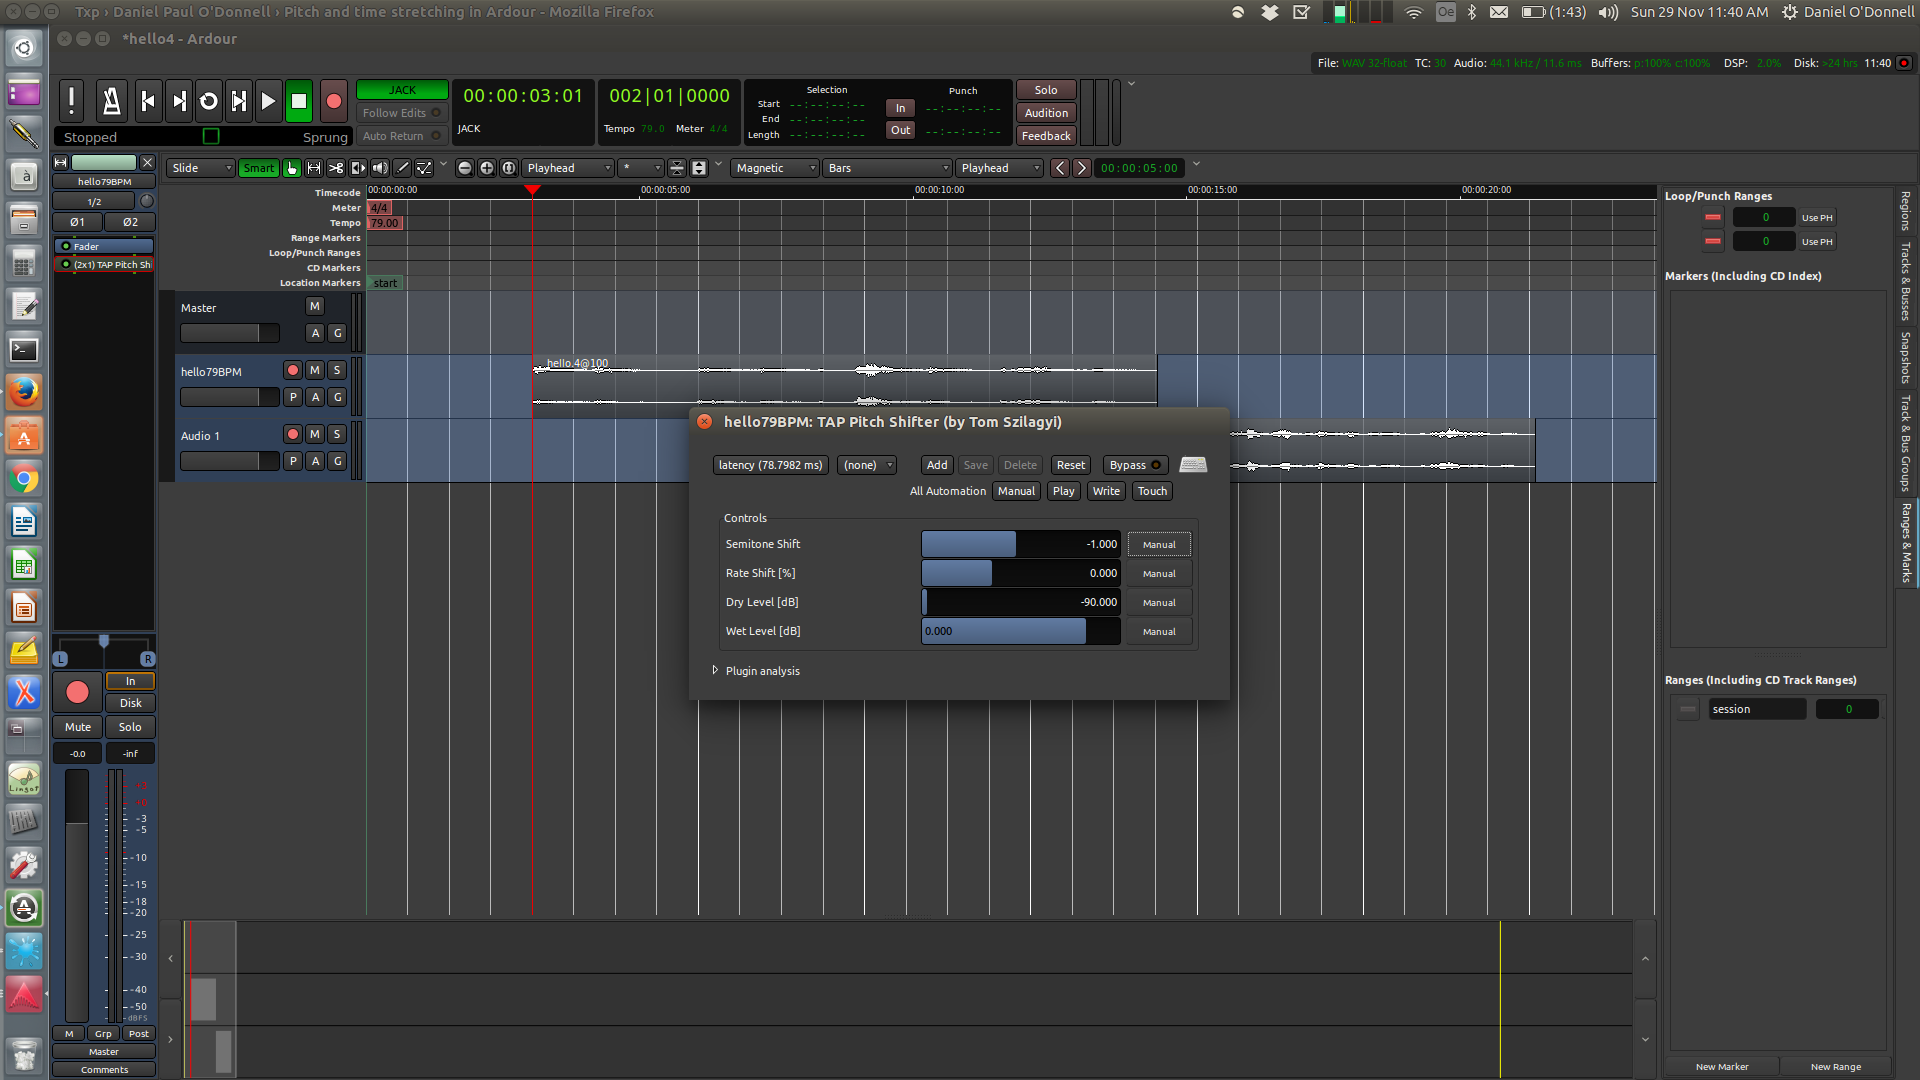Enable Follow Edits option
Screen dimensions: 1920x1080
click(x=401, y=113)
